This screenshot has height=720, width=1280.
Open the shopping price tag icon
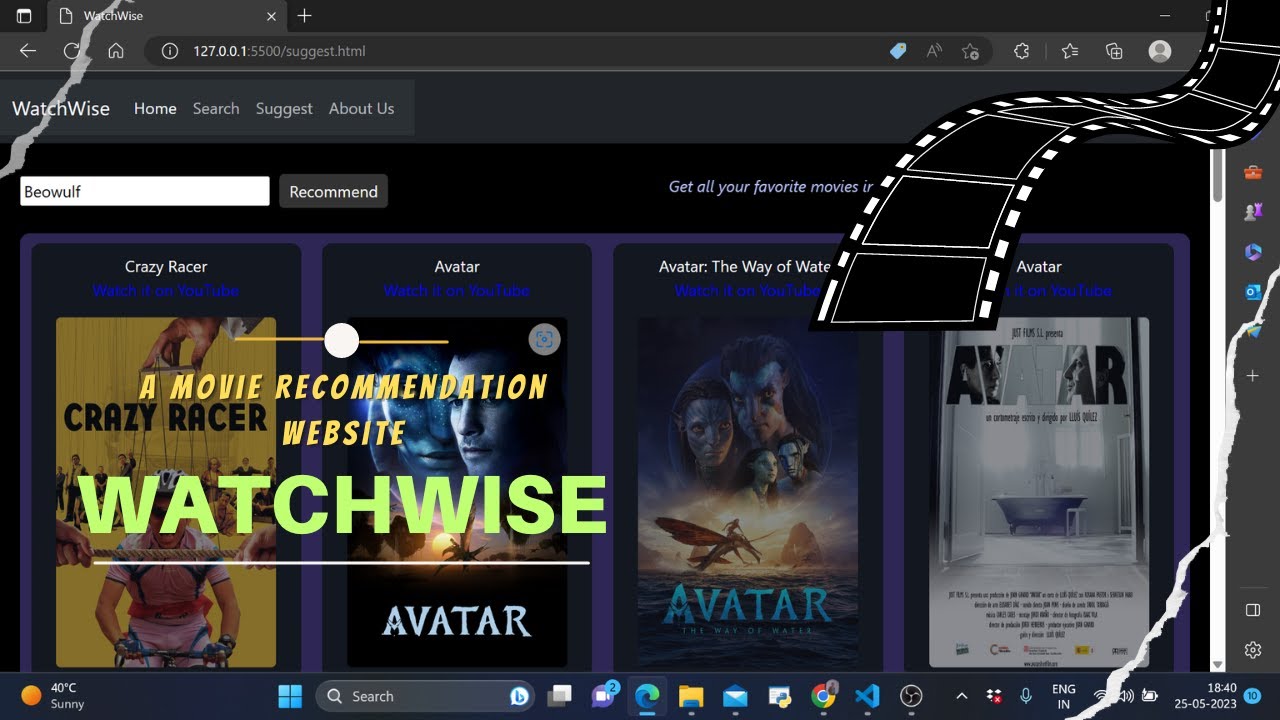coord(898,51)
